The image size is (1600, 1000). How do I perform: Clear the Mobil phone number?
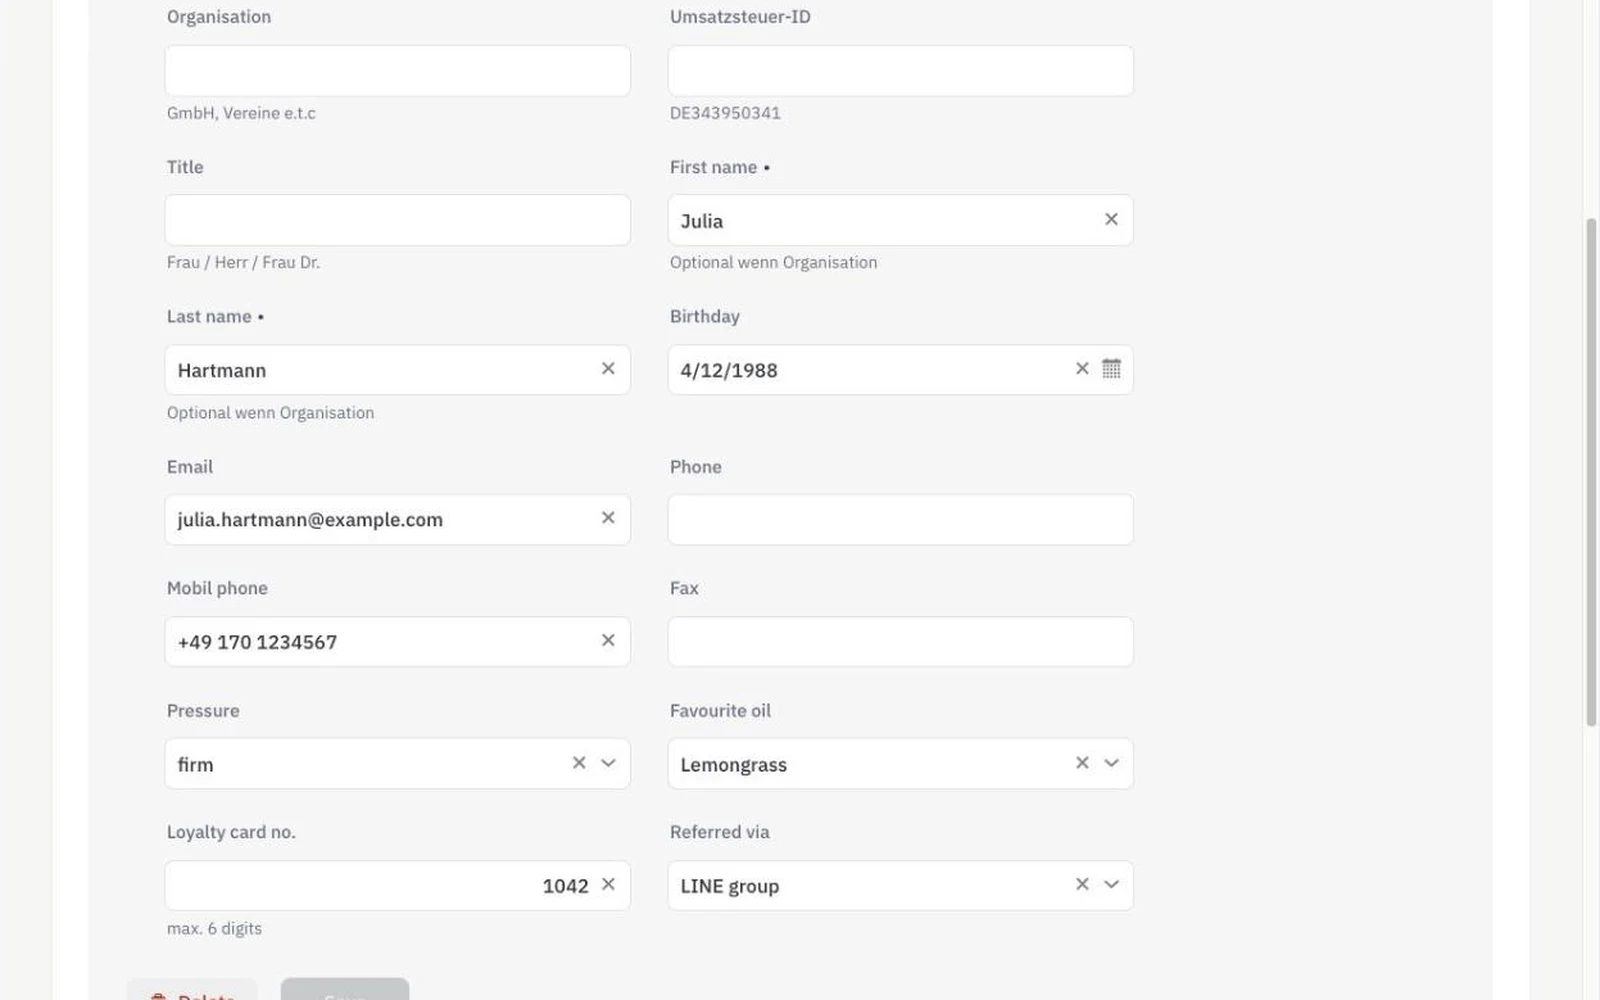[608, 641]
